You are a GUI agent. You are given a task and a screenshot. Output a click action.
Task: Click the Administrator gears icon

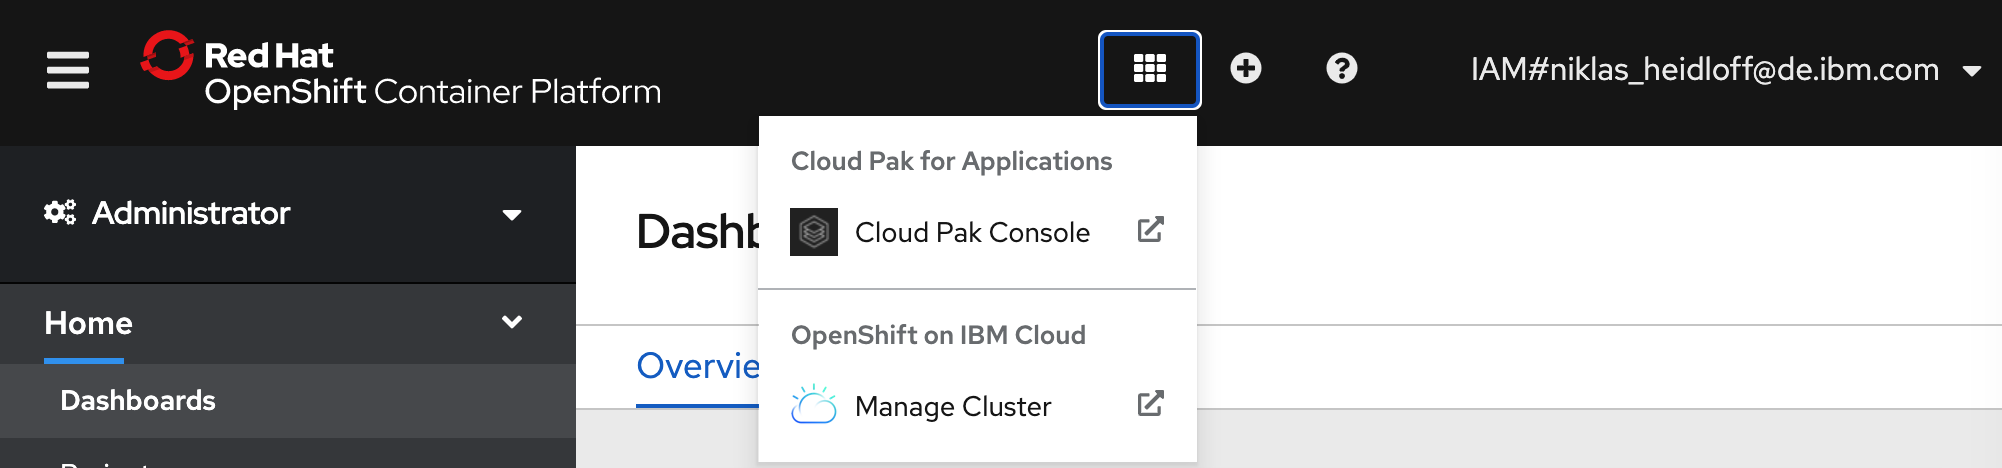pyautogui.click(x=60, y=212)
